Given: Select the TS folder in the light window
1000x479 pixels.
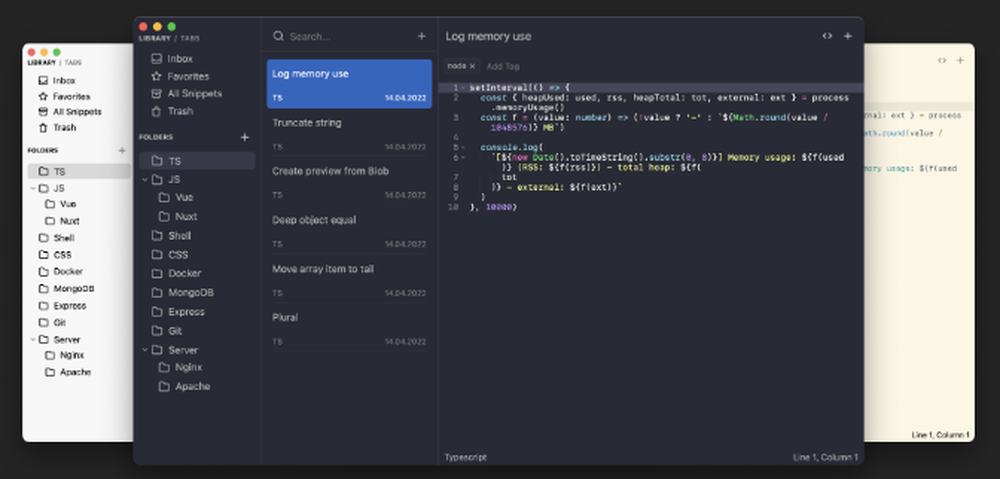Looking at the screenshot, I should click(79, 172).
